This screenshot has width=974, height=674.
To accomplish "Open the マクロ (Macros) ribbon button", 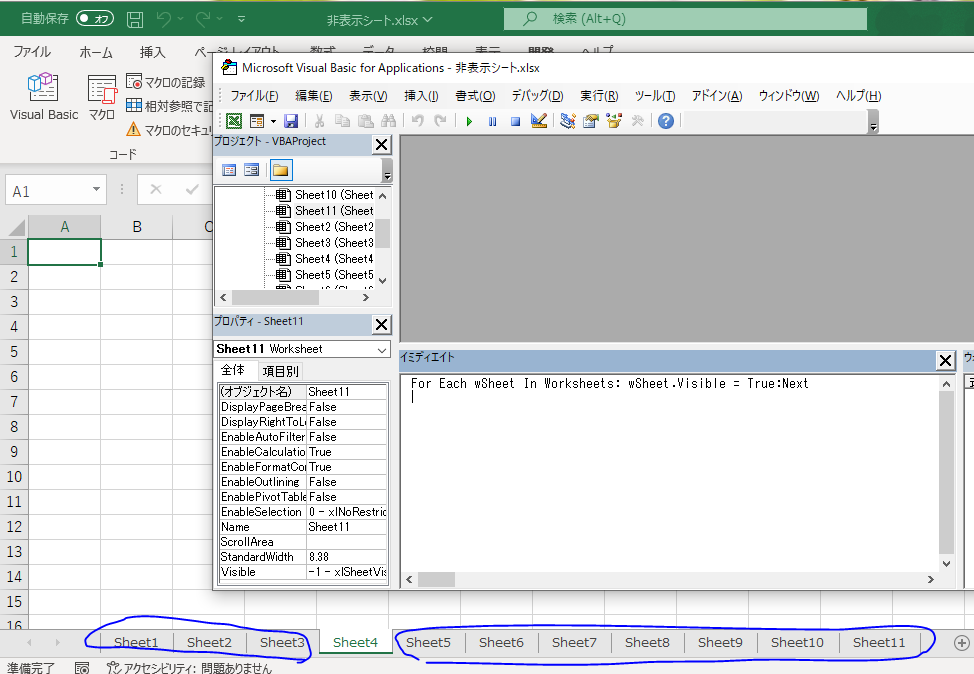I will click(102, 96).
